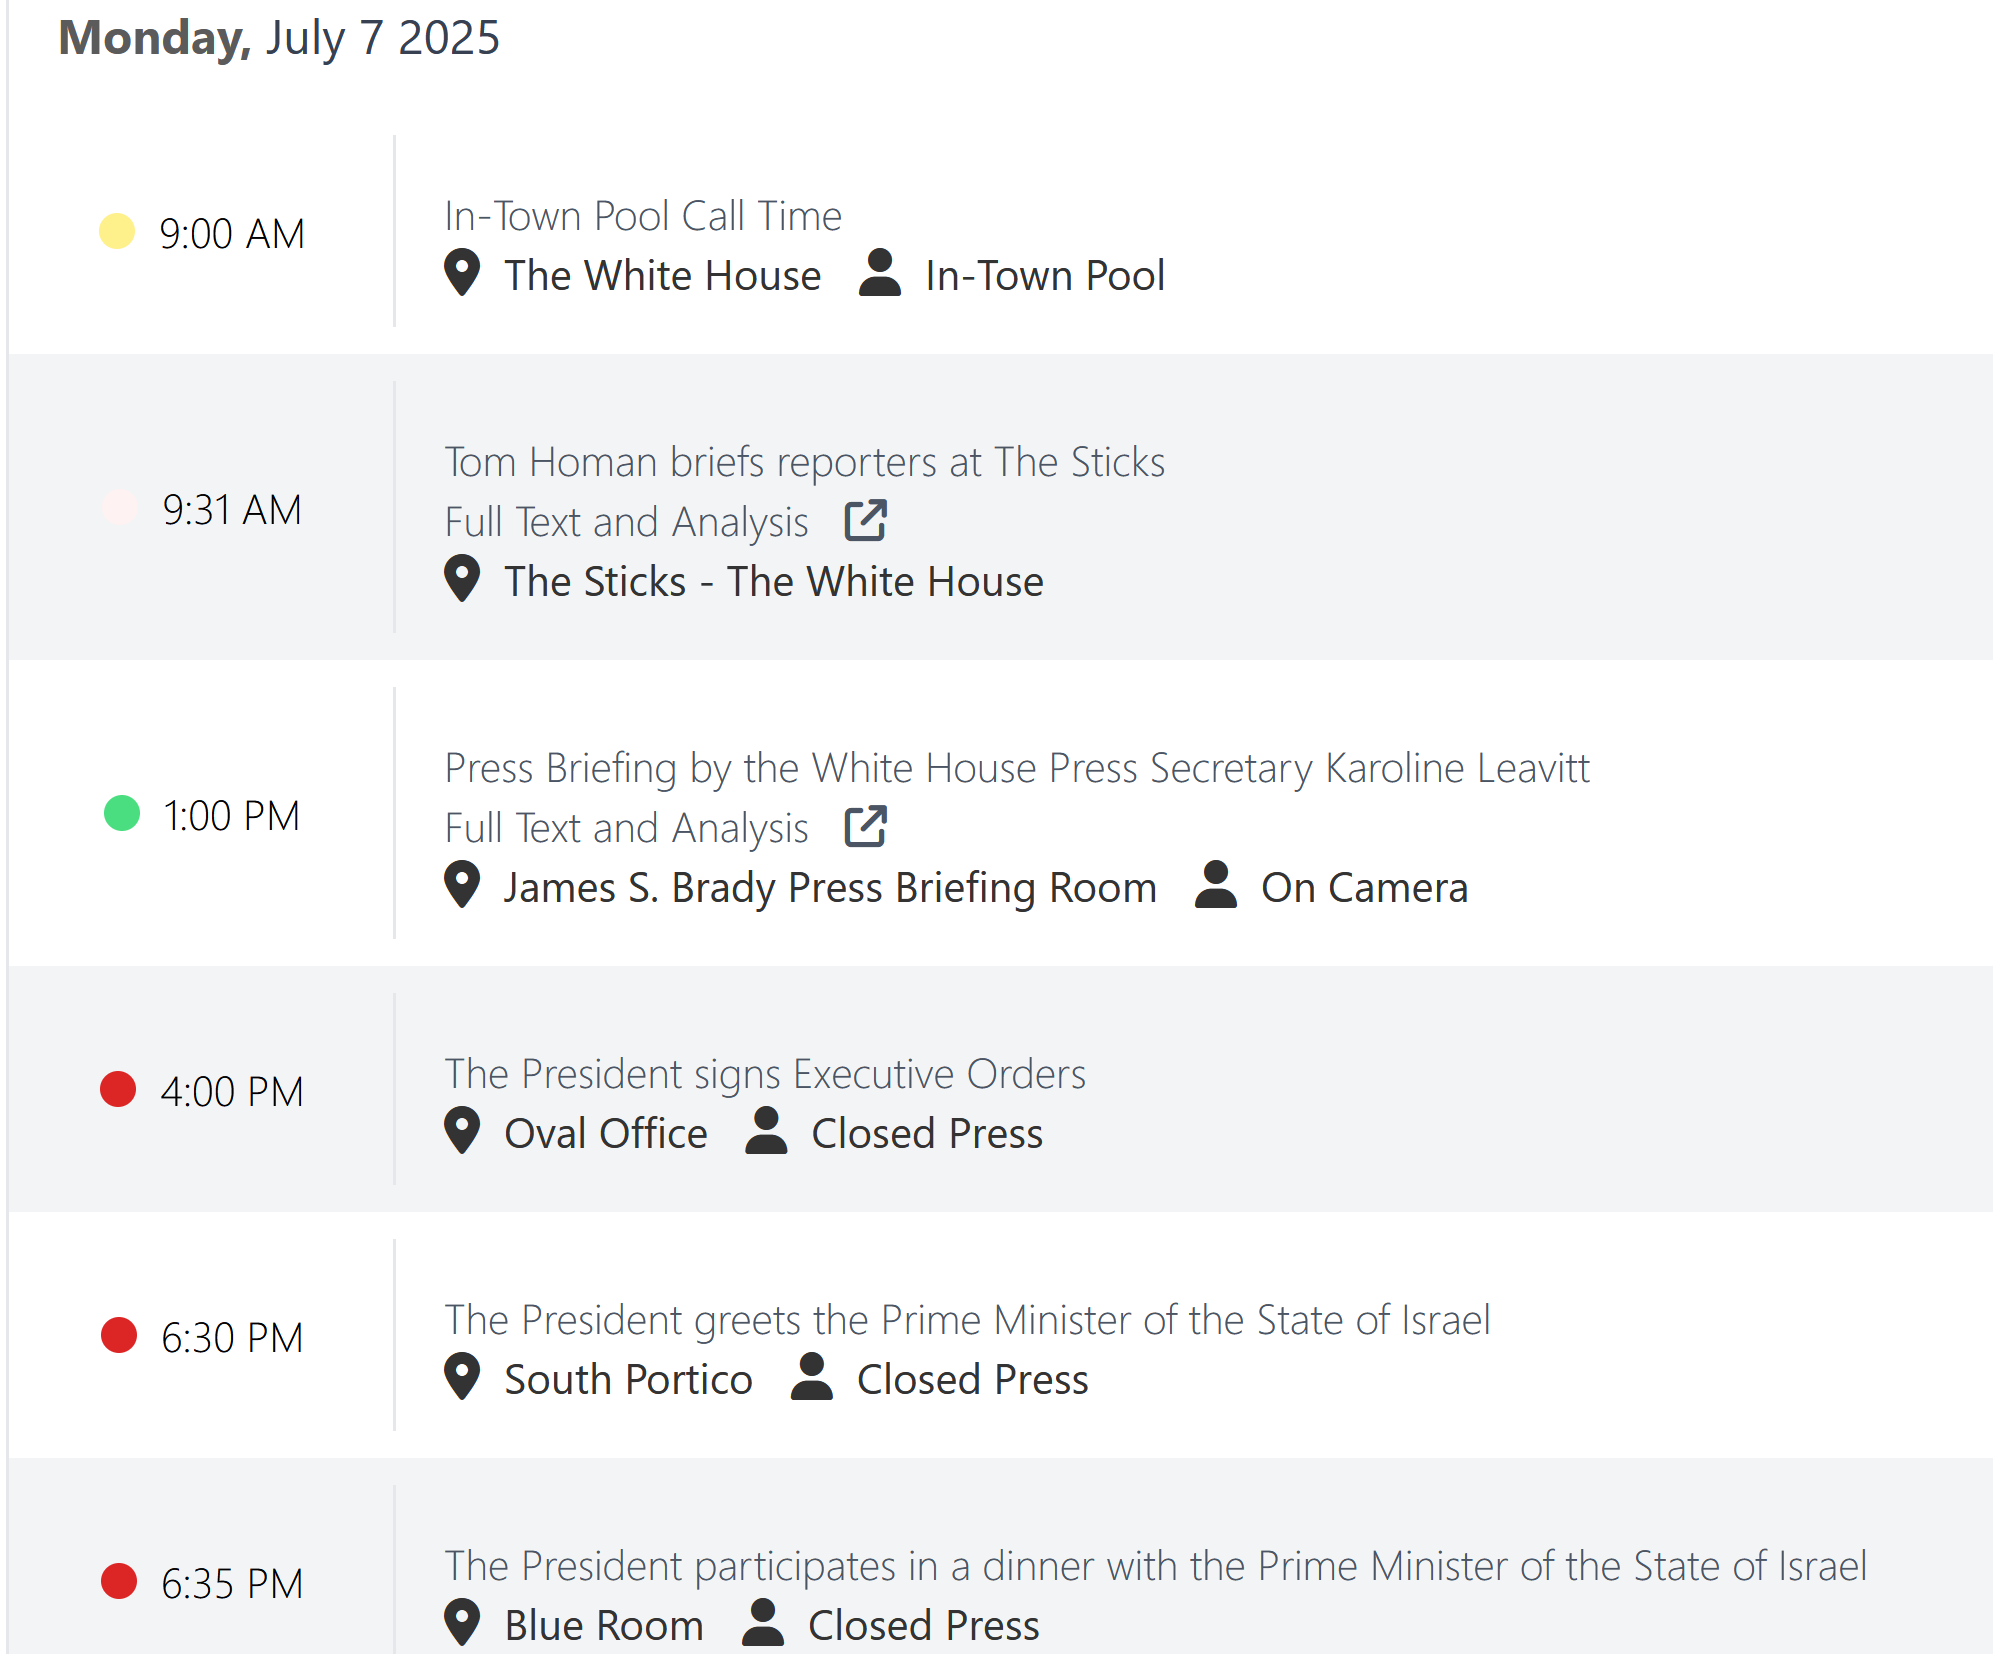Select Press Briefing by Karoline Leavitt title
Image resolution: width=1993 pixels, height=1654 pixels.
point(1017,768)
